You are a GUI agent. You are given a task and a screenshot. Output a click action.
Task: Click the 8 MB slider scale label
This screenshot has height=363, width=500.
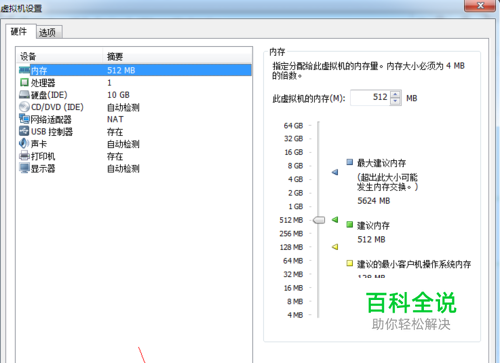point(295,301)
